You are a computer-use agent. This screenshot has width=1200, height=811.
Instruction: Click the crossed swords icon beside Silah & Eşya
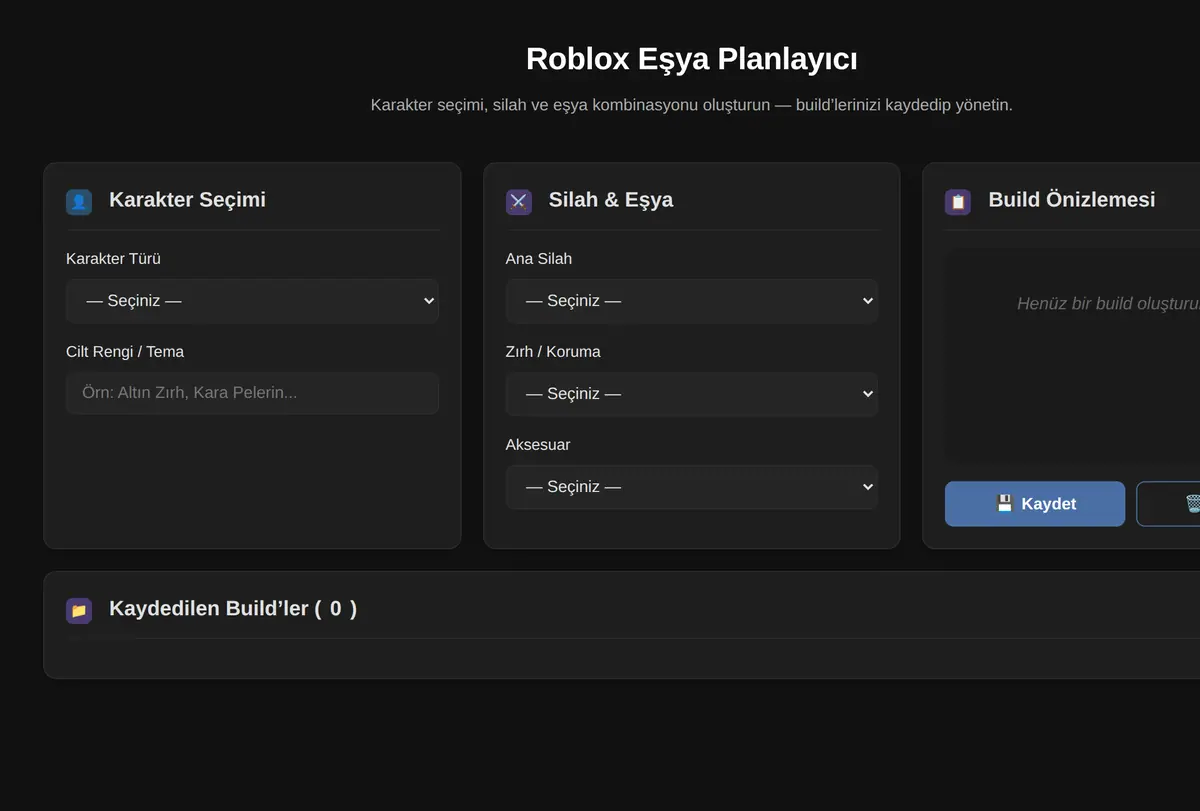pos(519,202)
